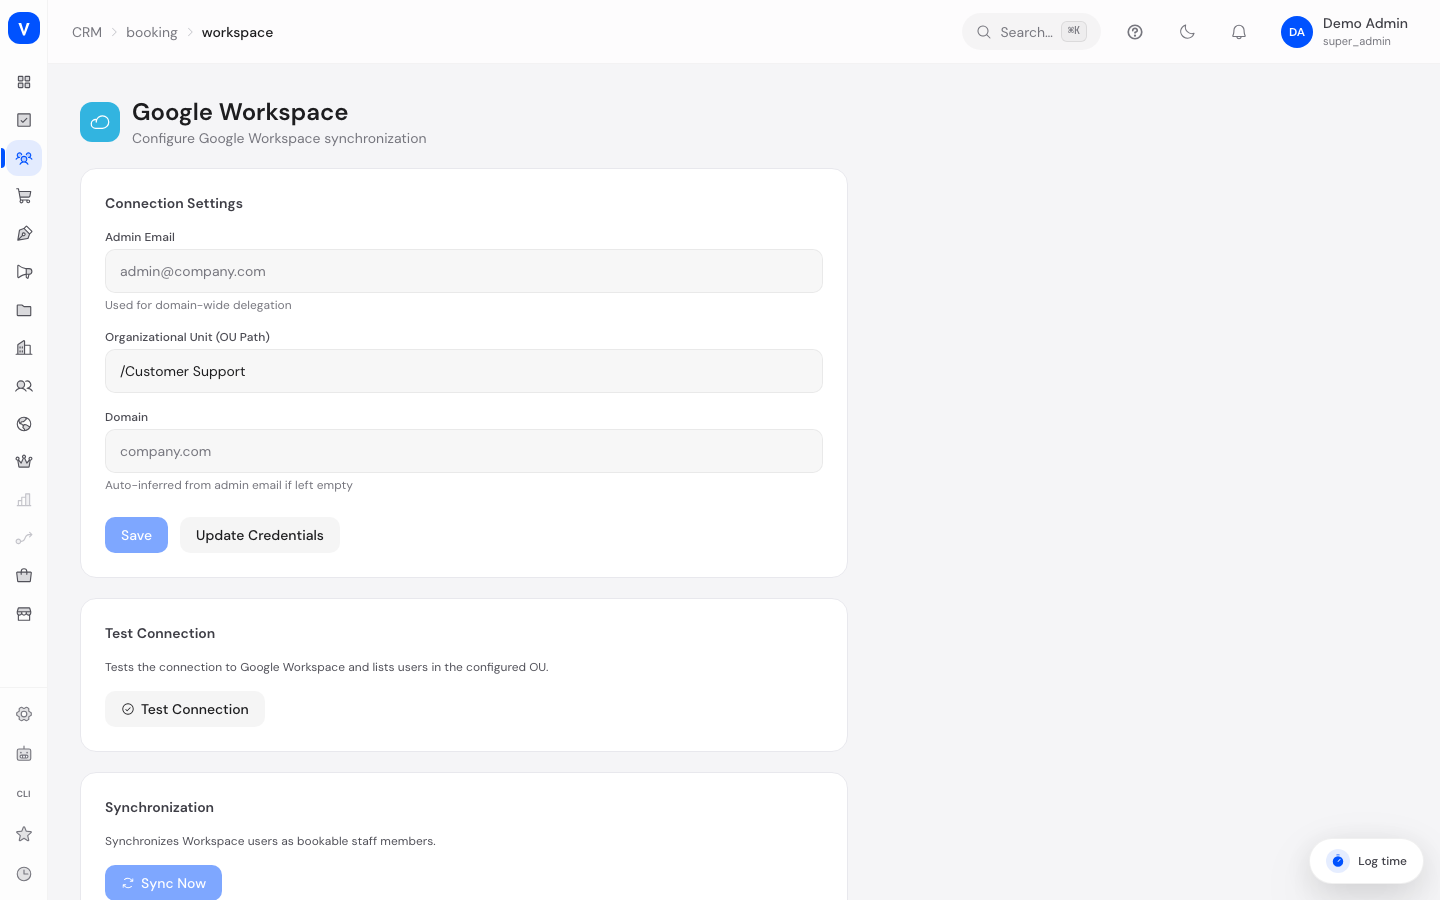This screenshot has width=1440, height=900.
Task: Toggle dark mode with moon icon
Action: pos(1187,32)
